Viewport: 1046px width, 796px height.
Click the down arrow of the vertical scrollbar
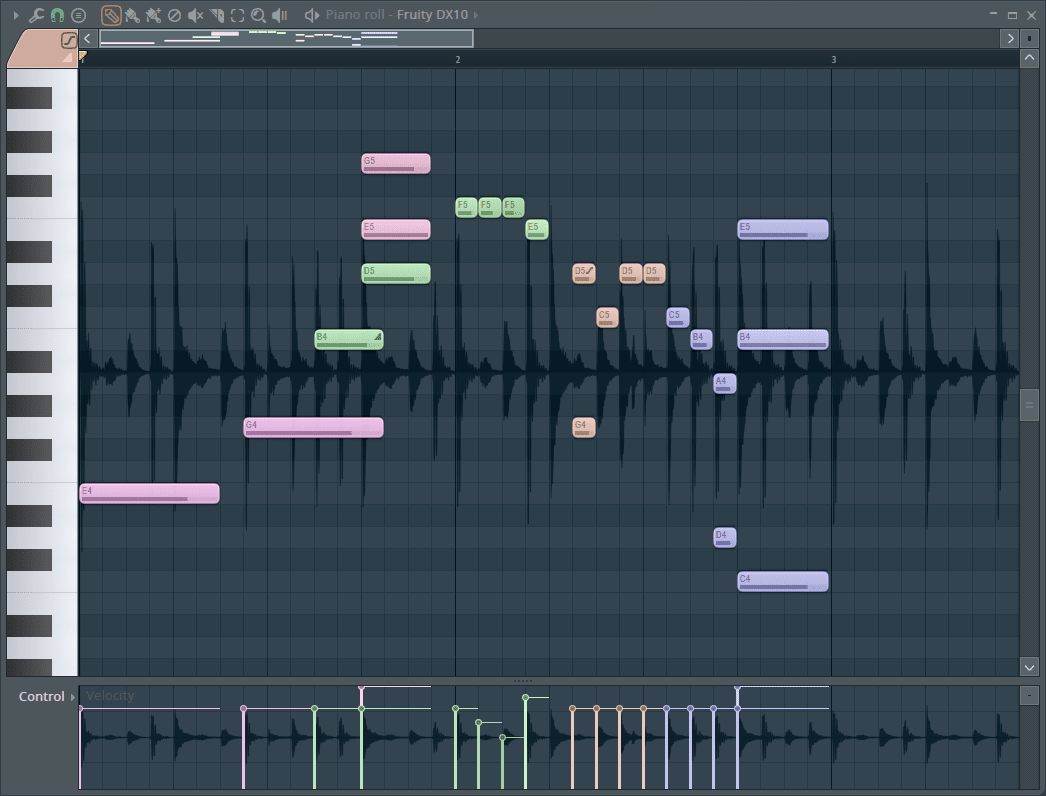[x=1029, y=667]
